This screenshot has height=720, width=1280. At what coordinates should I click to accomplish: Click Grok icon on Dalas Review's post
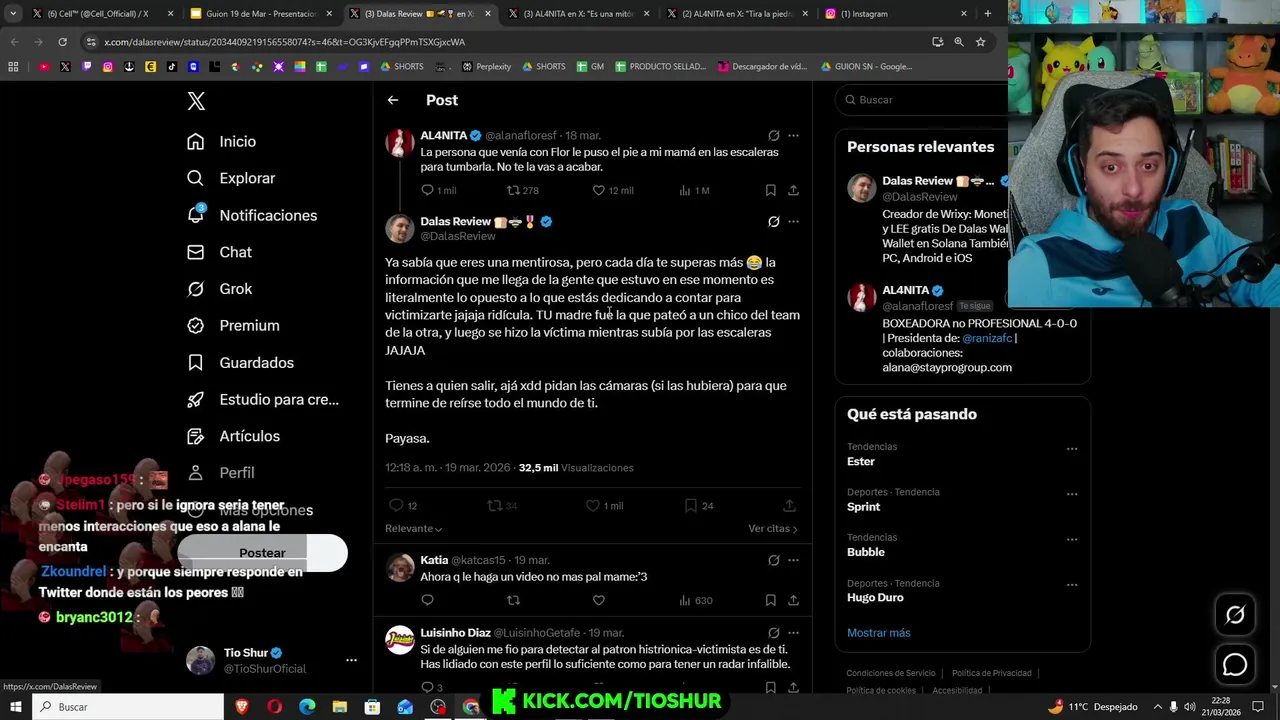tap(773, 221)
